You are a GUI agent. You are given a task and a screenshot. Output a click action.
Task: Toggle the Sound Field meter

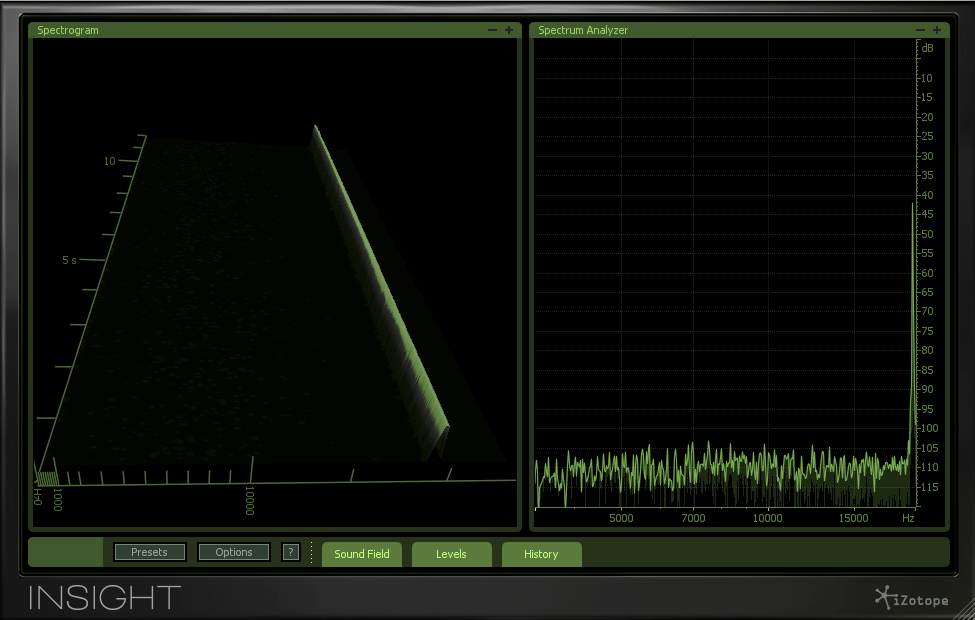(x=362, y=554)
